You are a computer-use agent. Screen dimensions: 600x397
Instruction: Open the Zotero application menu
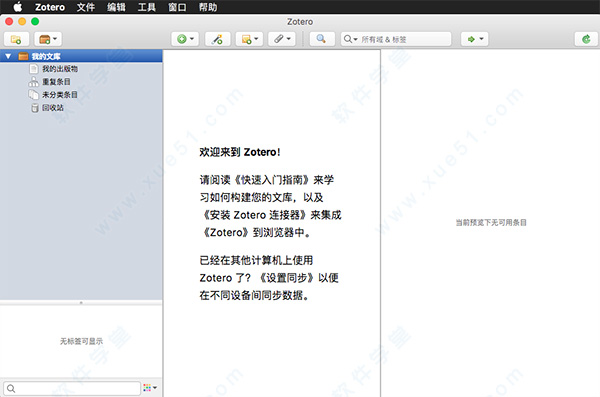50,7
